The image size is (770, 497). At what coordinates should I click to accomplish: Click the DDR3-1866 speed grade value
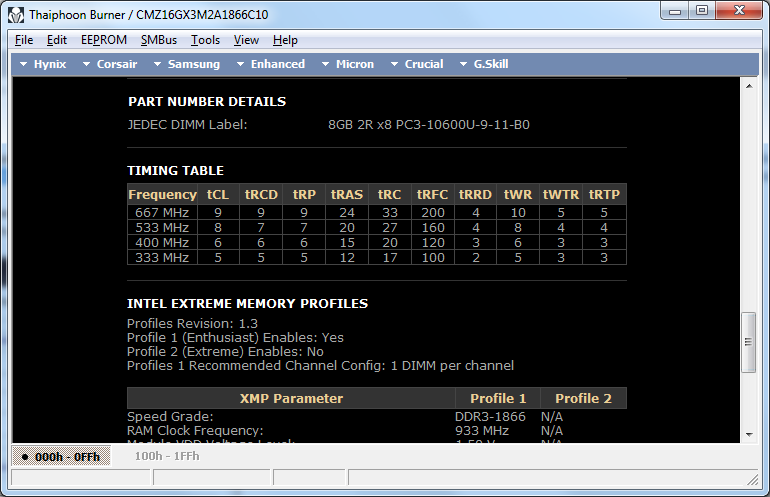point(490,416)
